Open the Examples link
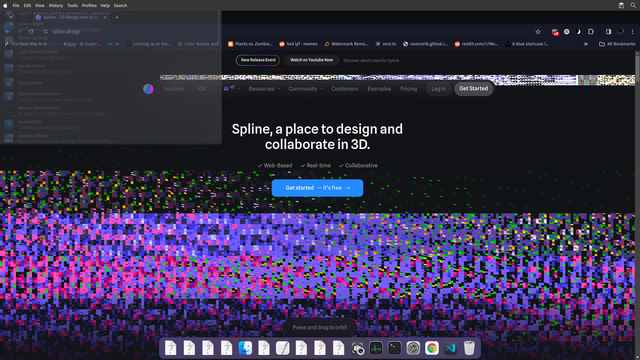The width and height of the screenshot is (640, 360). point(379,89)
